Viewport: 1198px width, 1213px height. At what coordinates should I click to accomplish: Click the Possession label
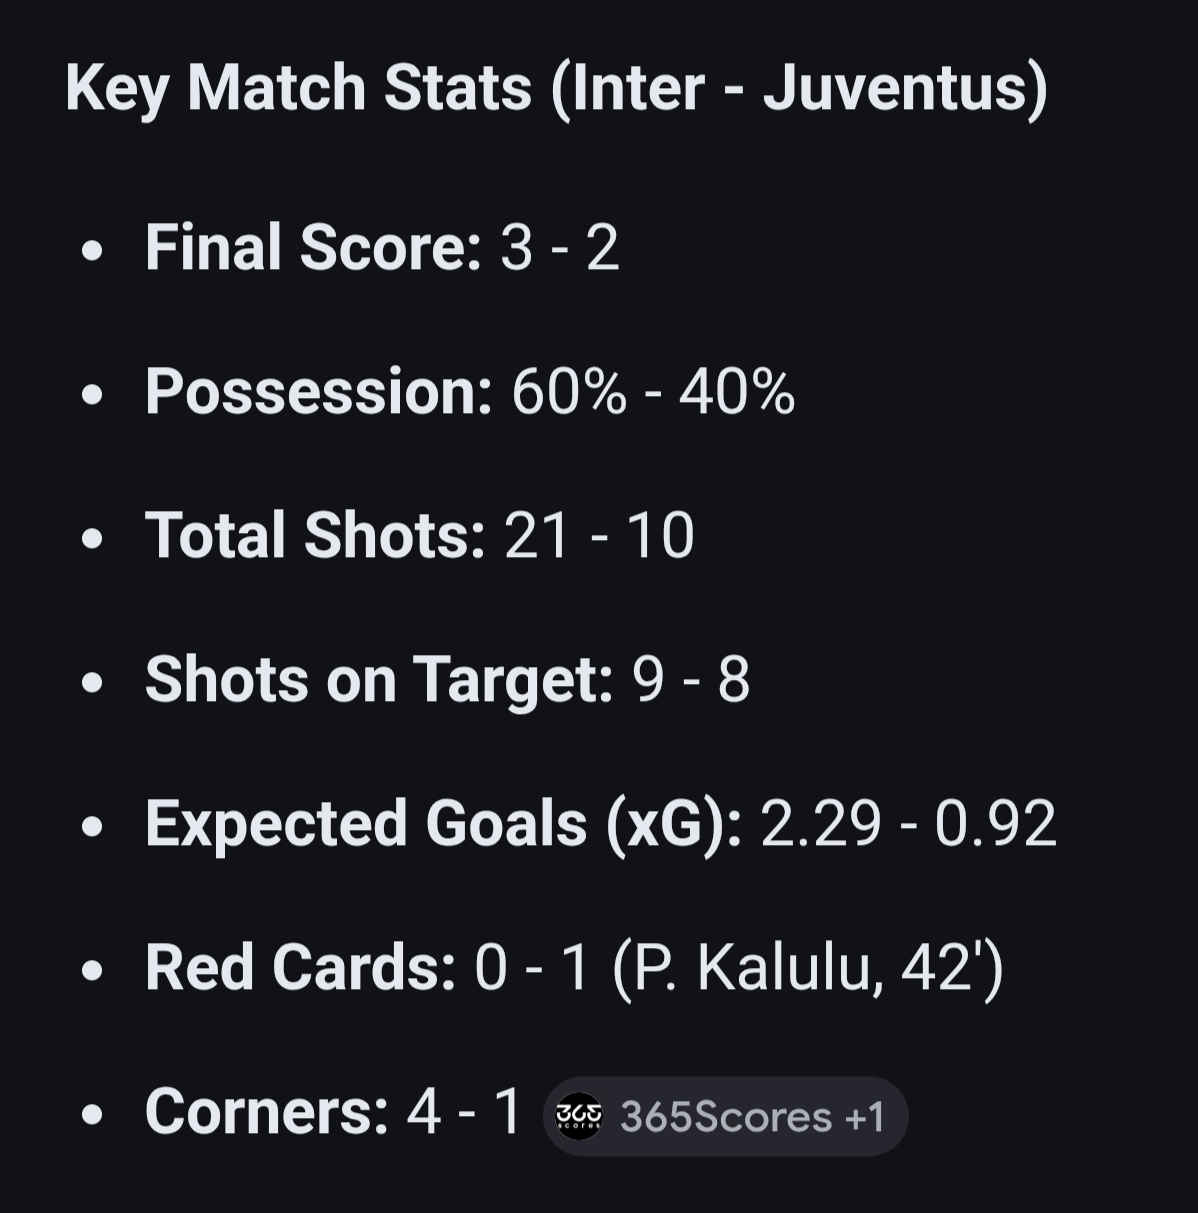pyautogui.click(x=319, y=391)
